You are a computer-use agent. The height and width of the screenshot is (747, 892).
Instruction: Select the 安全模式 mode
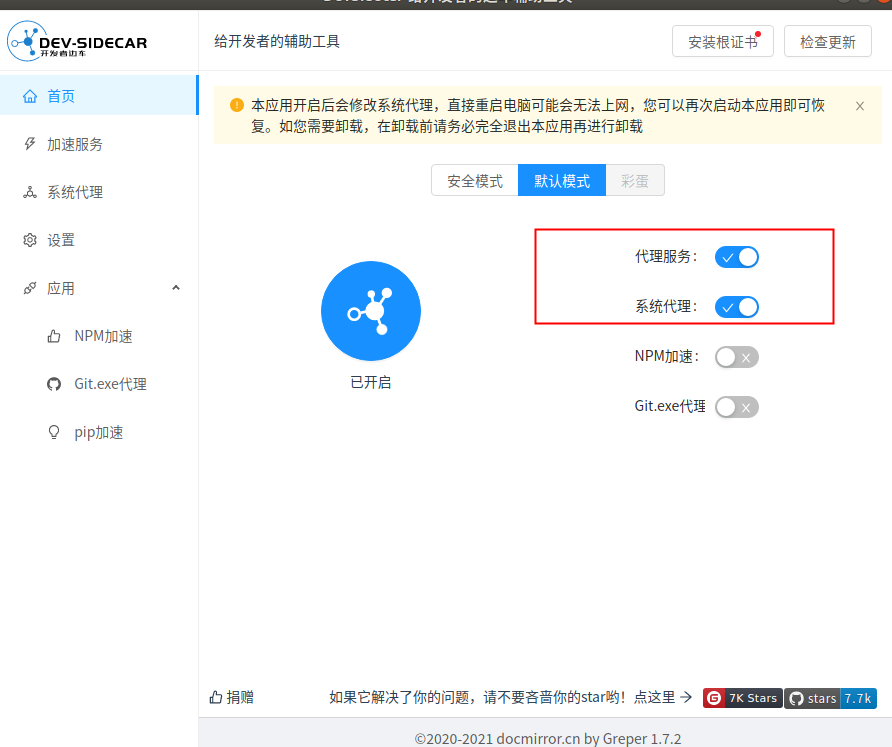pos(475,180)
